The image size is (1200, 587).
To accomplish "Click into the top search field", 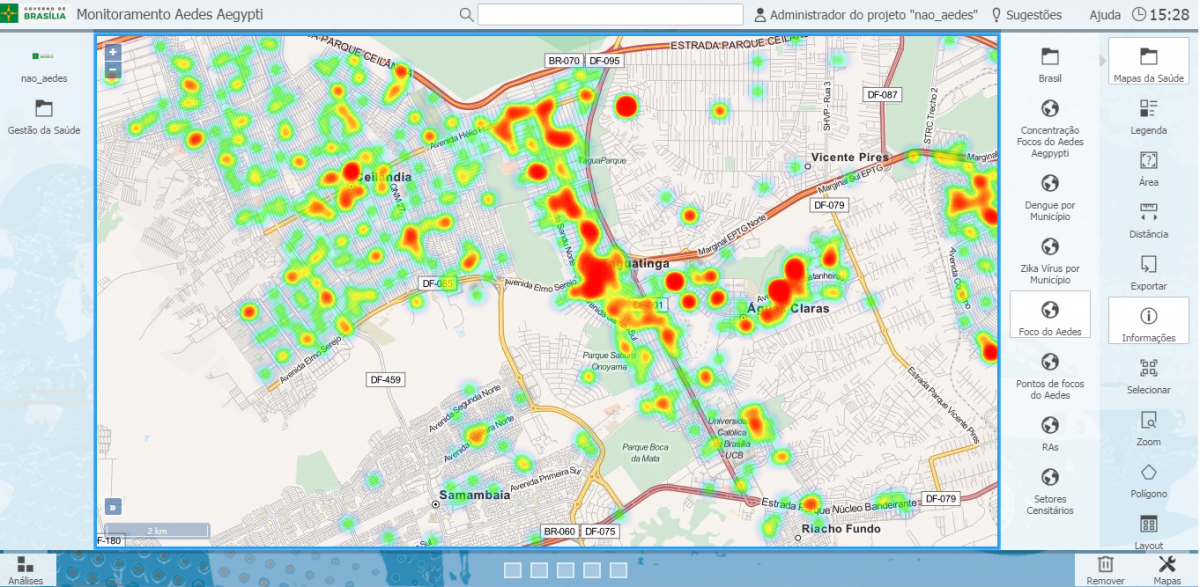I will [610, 15].
